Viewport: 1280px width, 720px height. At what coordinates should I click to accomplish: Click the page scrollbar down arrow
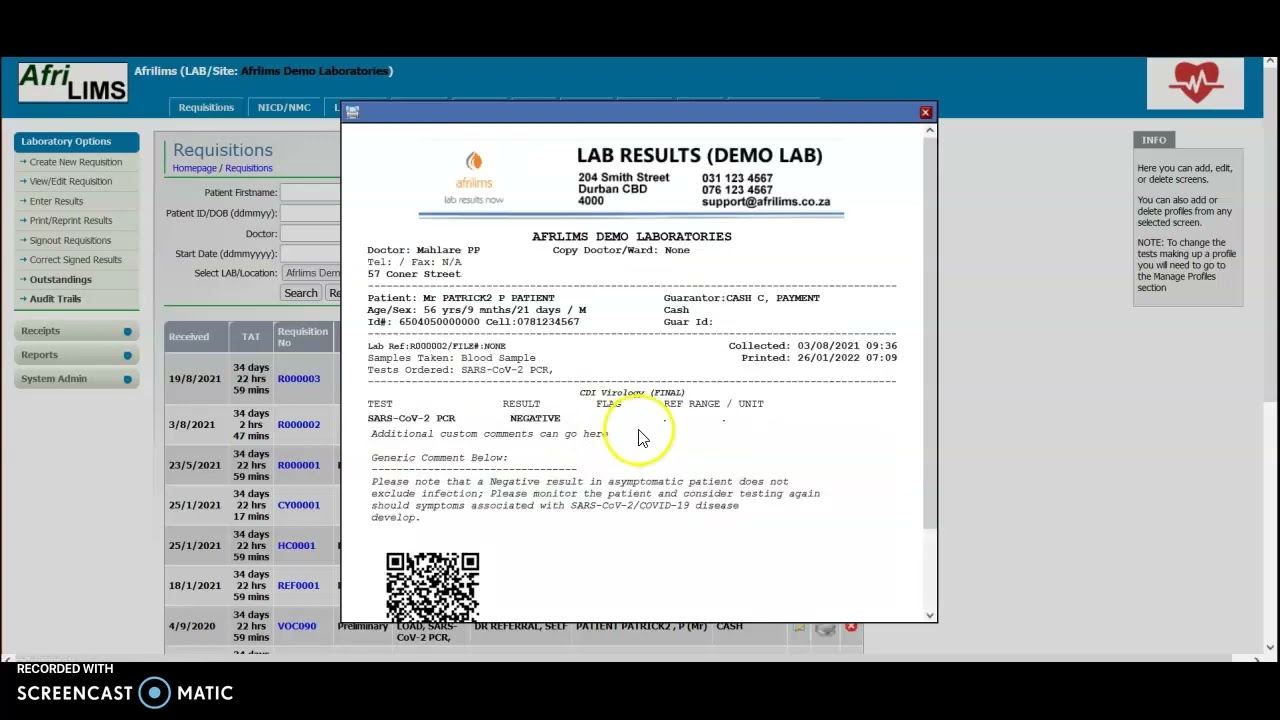tap(1271, 648)
